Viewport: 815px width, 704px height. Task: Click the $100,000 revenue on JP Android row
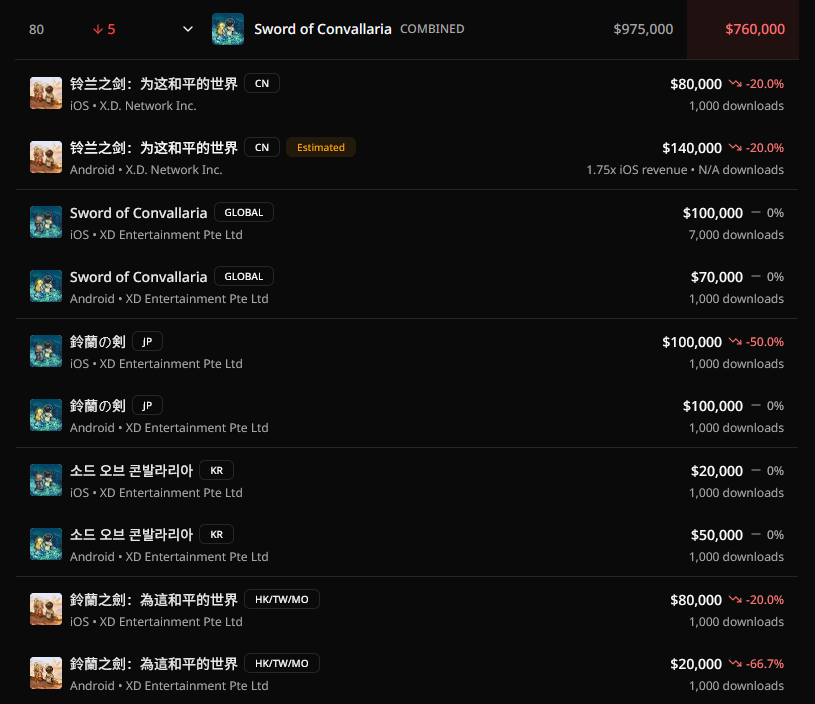(713, 406)
